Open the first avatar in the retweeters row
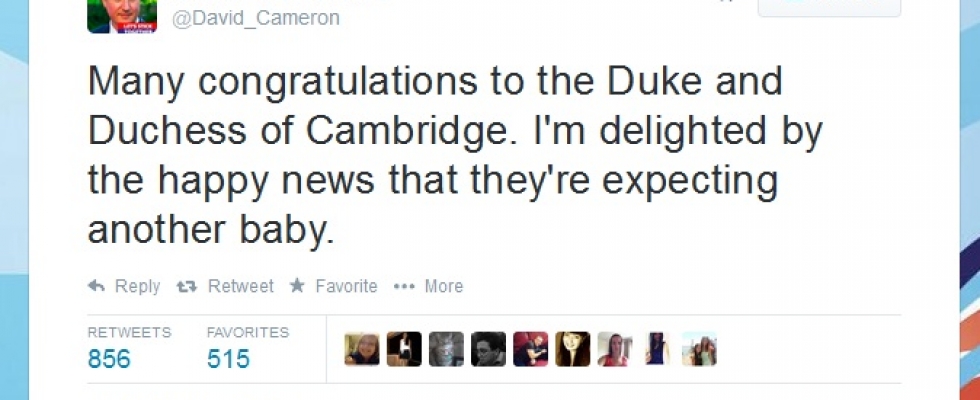This screenshot has height=400, width=980. click(x=362, y=349)
